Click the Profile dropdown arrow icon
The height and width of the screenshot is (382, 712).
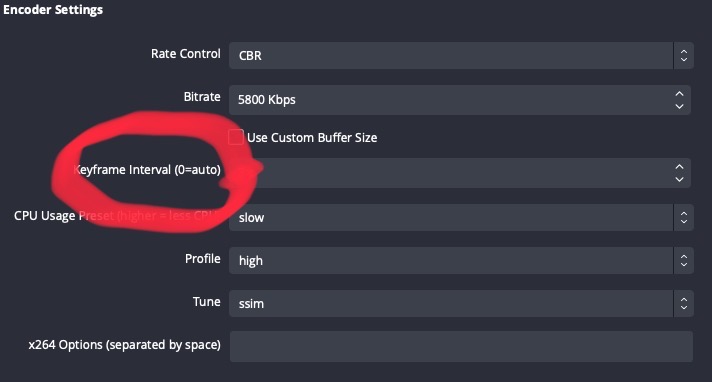click(683, 261)
